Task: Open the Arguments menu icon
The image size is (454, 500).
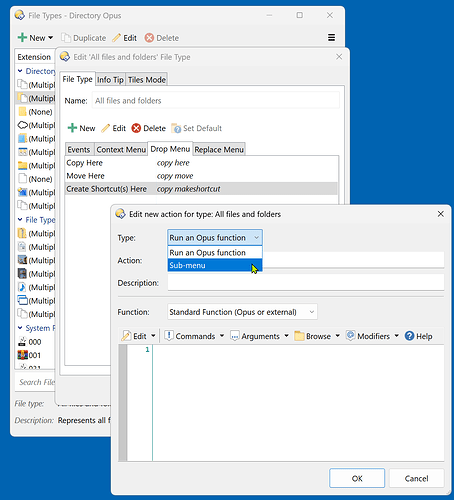Action: 235,336
